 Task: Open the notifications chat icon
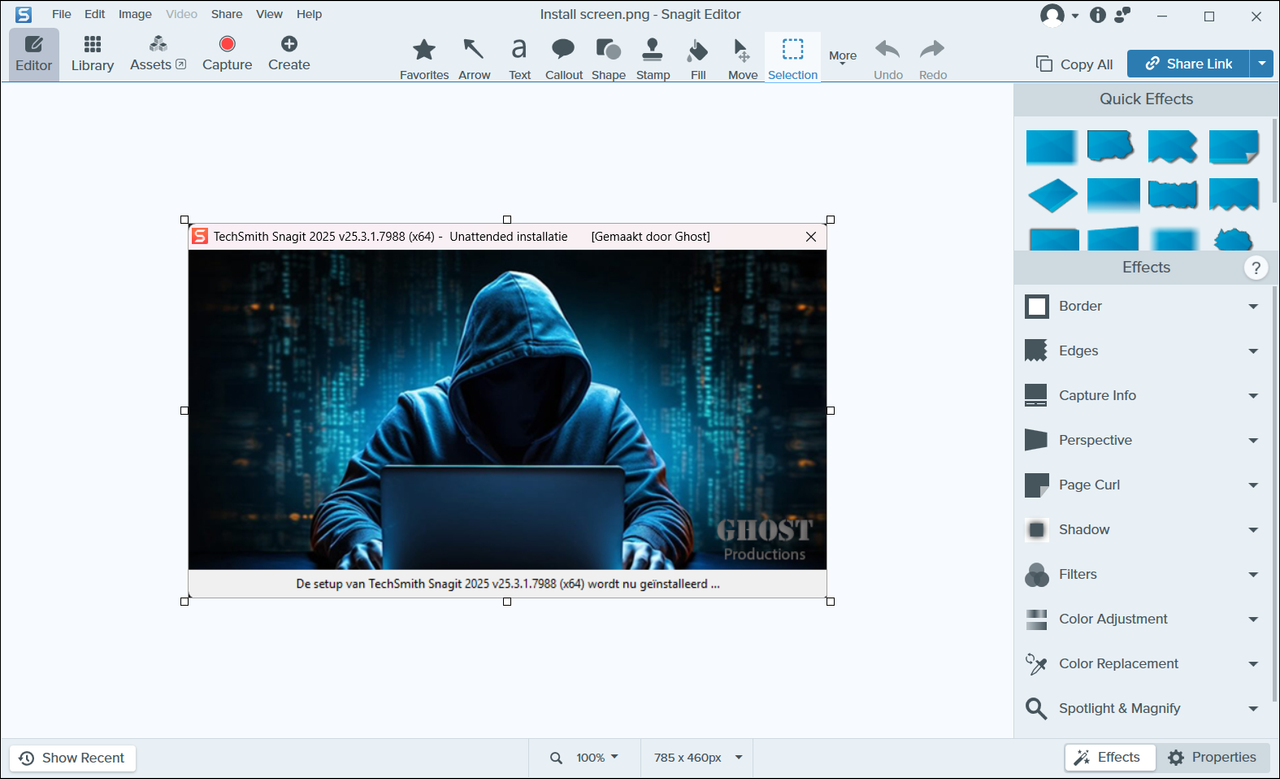click(x=1122, y=15)
